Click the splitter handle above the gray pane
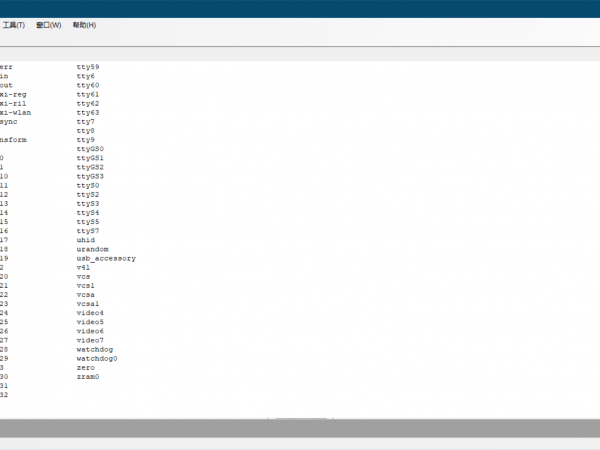This screenshot has height=450, width=600. [300, 418]
